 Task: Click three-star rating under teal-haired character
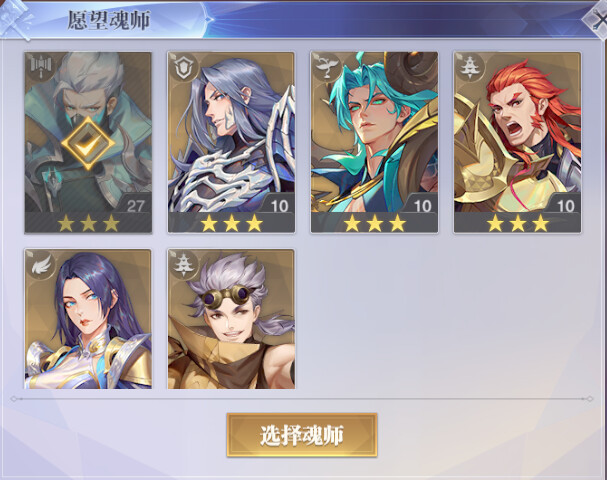coord(374,223)
